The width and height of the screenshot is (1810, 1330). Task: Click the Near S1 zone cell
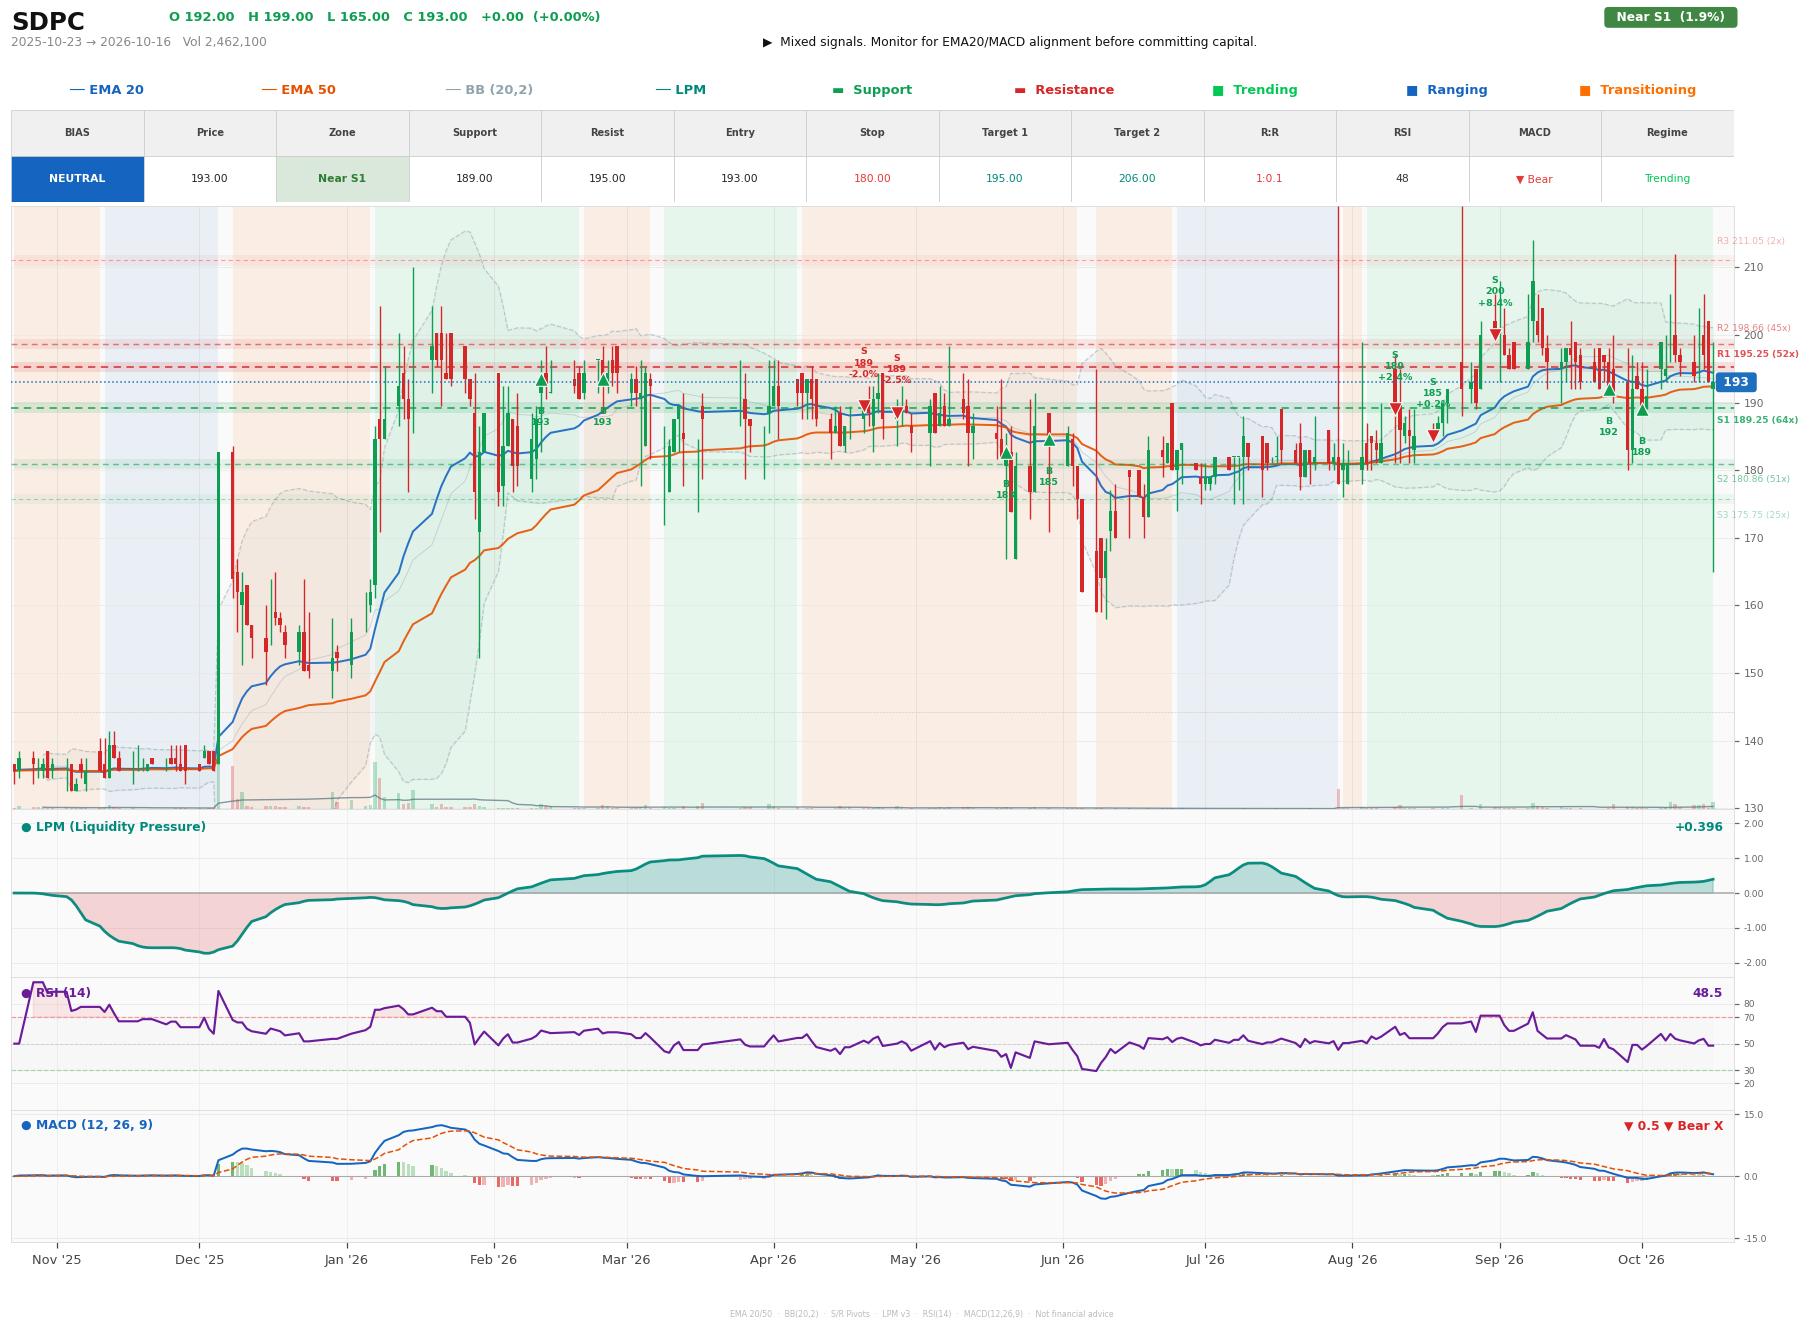(x=342, y=179)
